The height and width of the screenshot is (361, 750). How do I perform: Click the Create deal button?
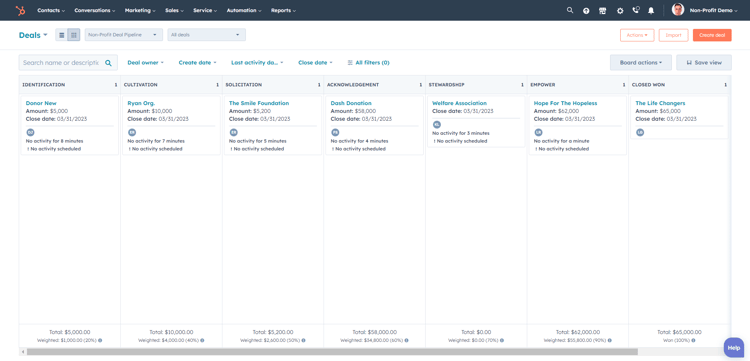pos(712,35)
